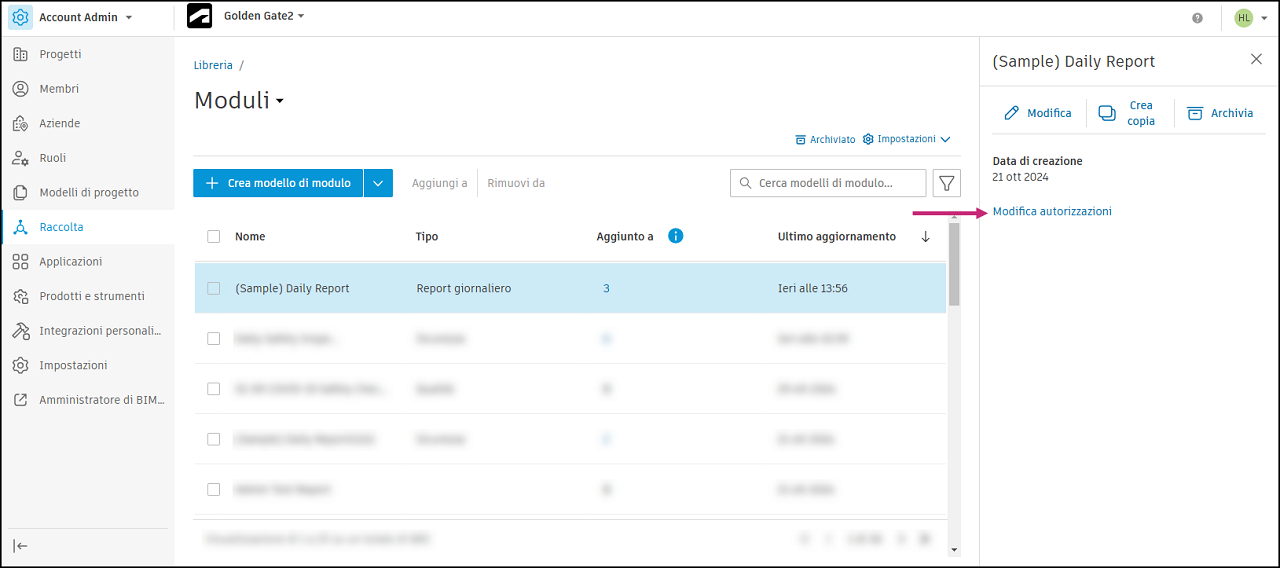Check the fourth table row checkbox
The width and height of the screenshot is (1280, 568).
pos(213,439)
